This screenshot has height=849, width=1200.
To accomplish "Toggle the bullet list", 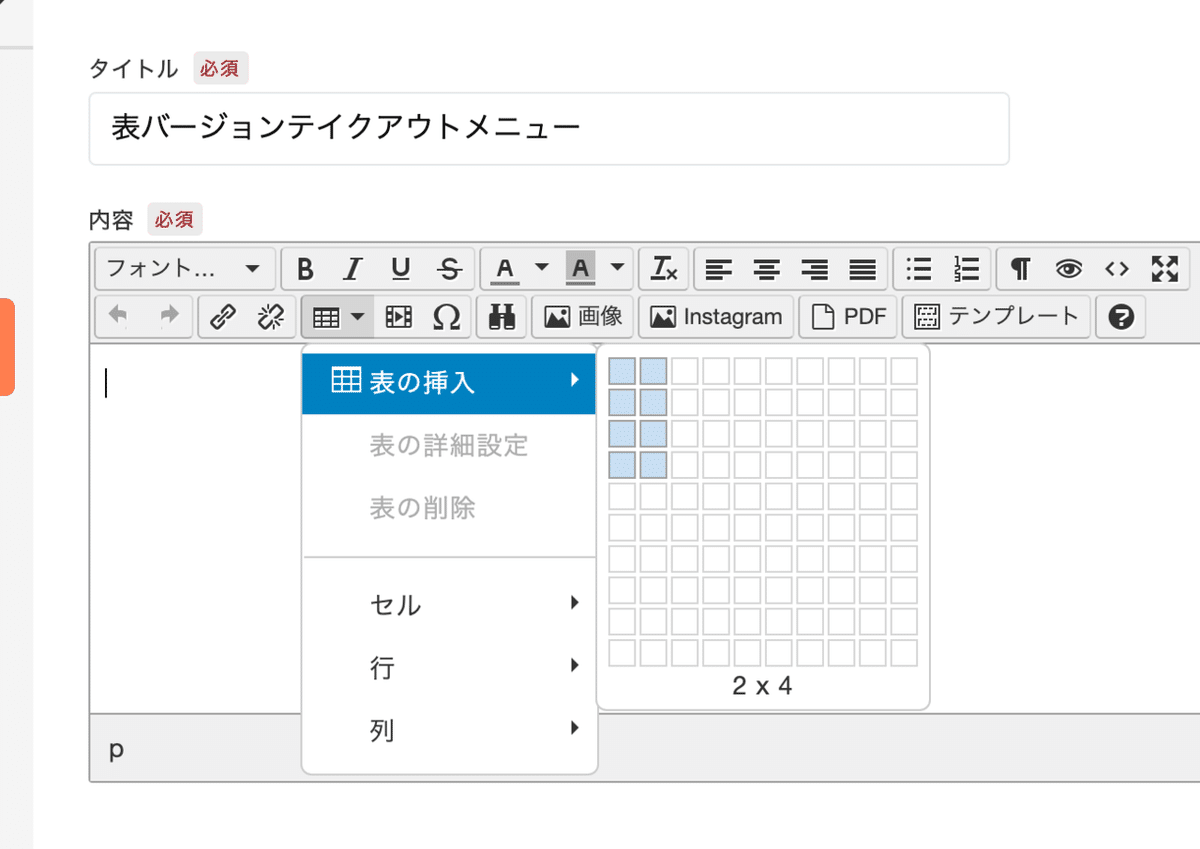I will (917, 269).
